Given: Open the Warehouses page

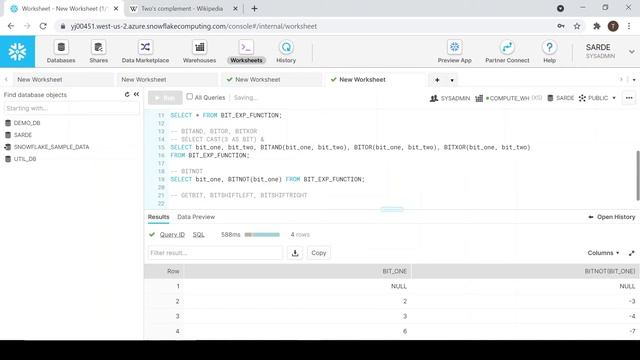Looking at the screenshot, I should (x=199, y=52).
